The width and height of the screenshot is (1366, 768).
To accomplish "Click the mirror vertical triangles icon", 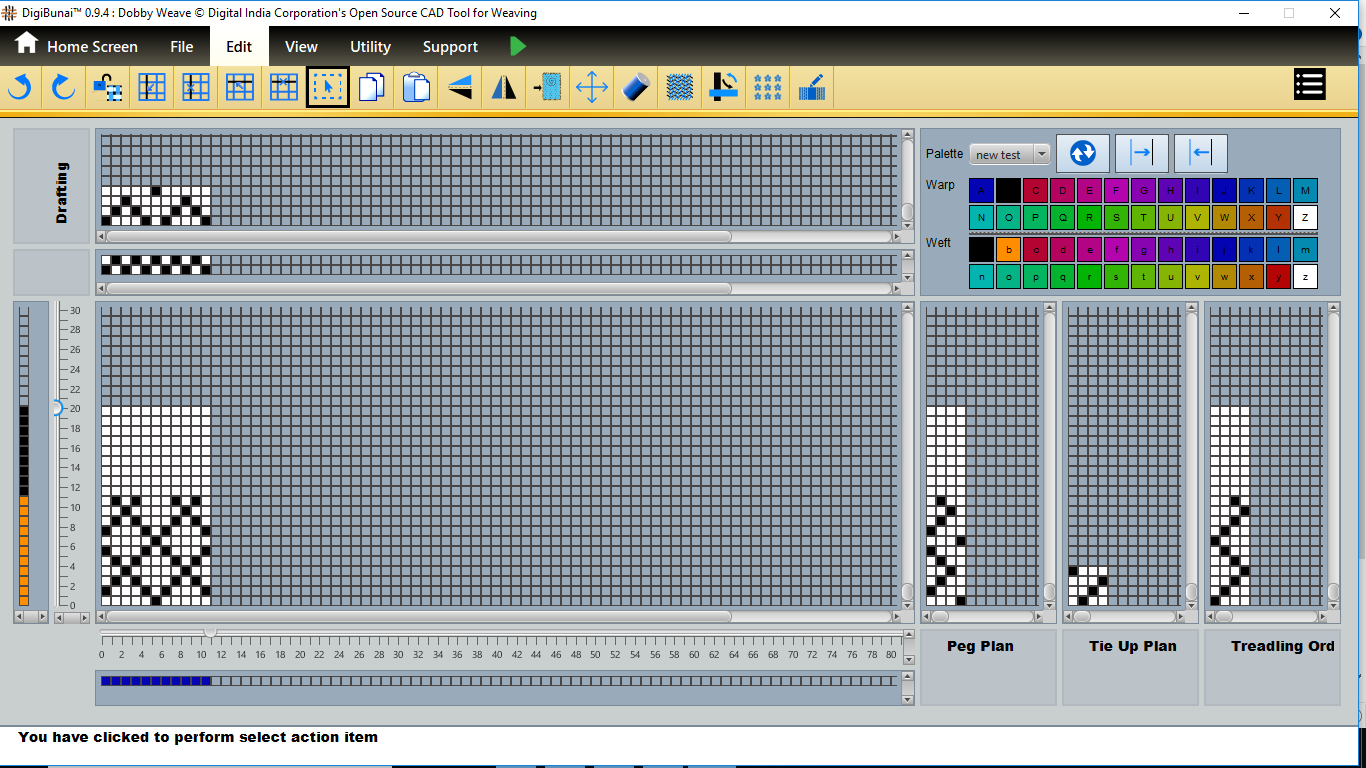I will [x=504, y=88].
